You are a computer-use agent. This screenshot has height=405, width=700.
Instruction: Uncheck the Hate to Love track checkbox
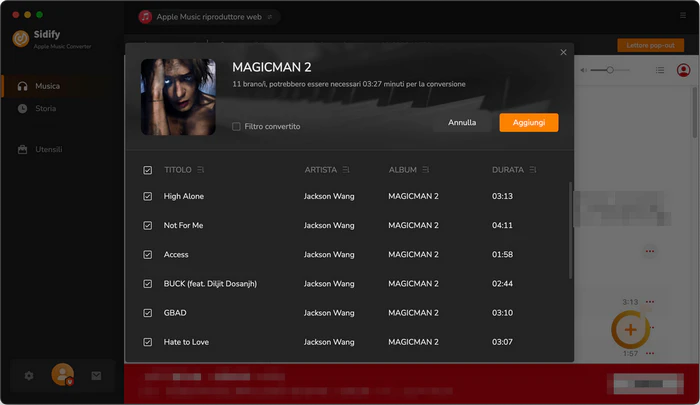point(148,342)
